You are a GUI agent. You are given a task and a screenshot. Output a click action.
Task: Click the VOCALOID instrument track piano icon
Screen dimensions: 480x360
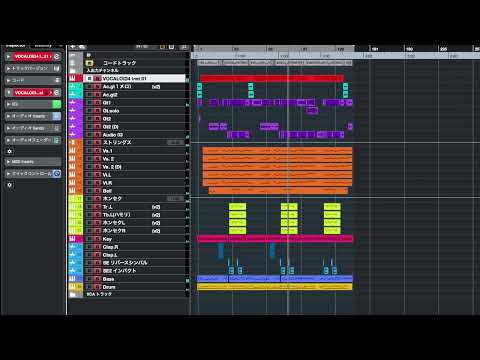click(72, 78)
